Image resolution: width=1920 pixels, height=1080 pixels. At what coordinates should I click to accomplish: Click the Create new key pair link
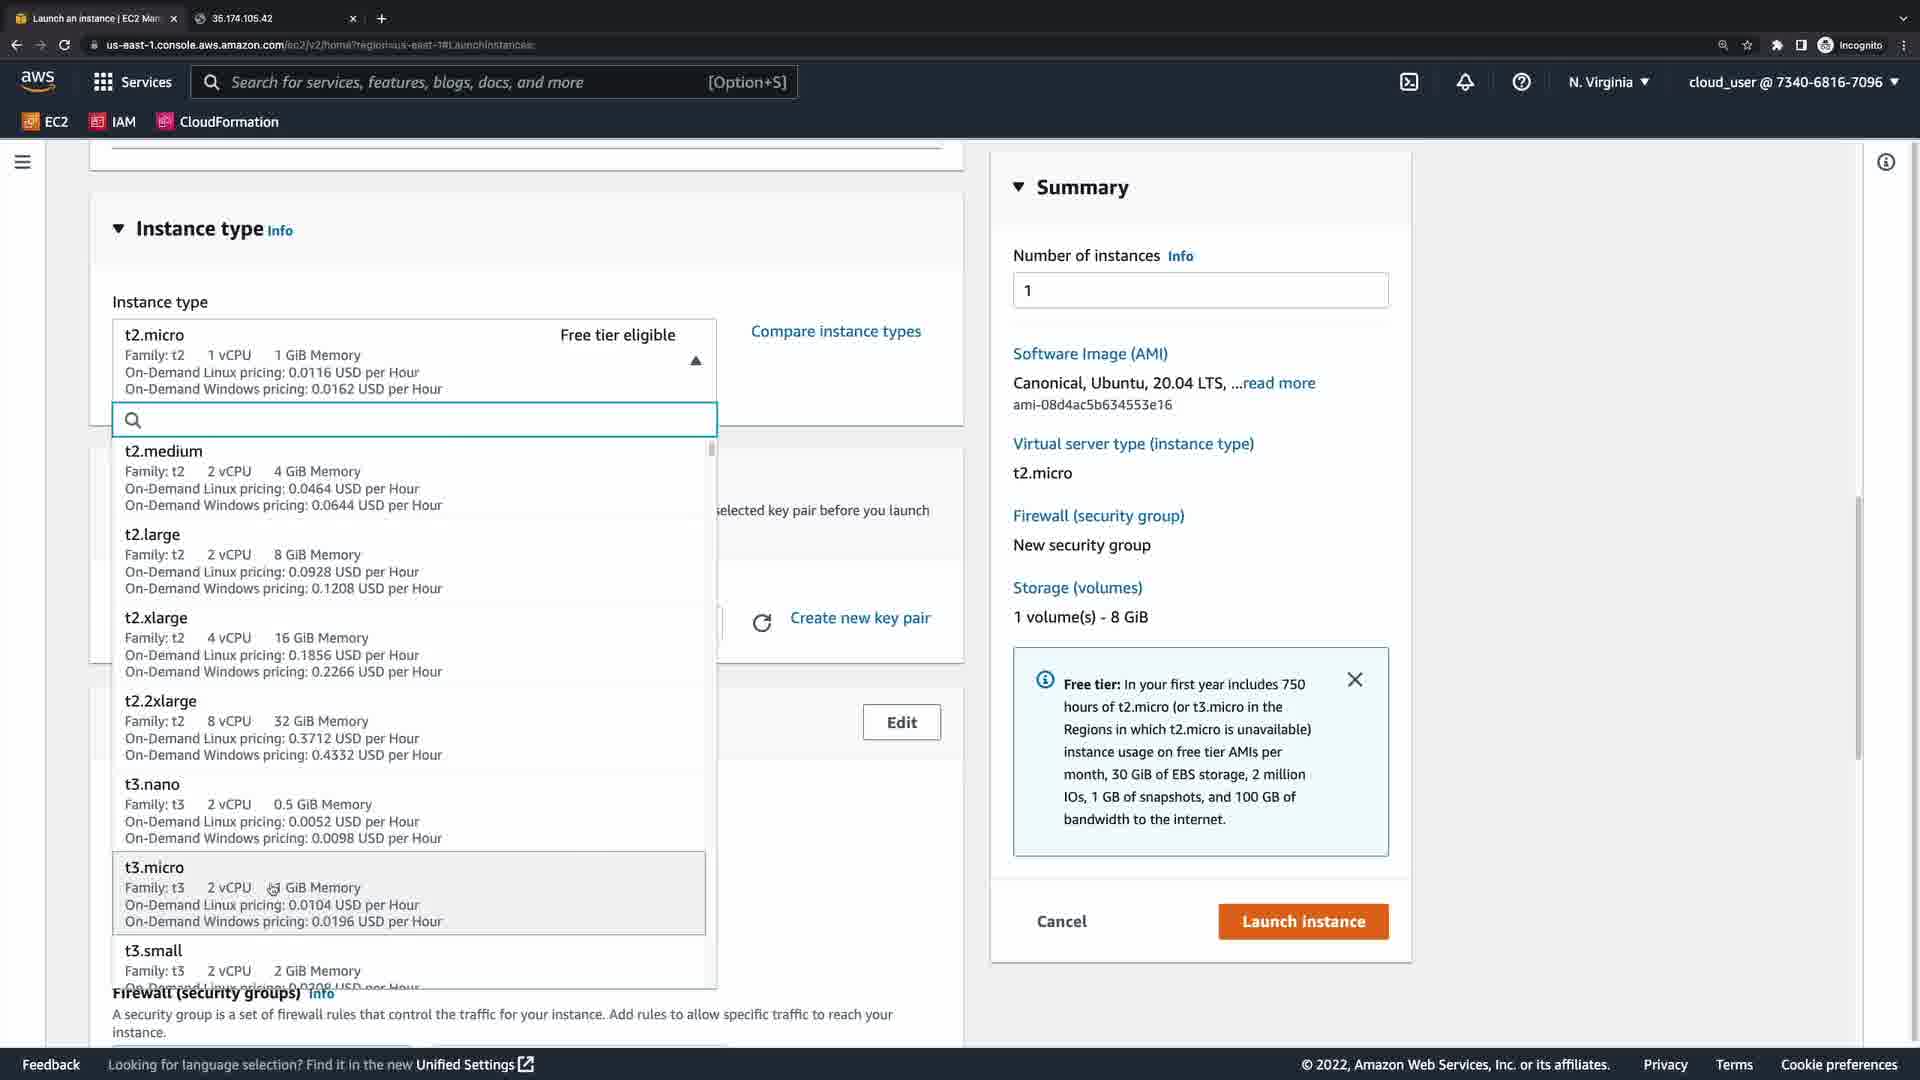[860, 618]
